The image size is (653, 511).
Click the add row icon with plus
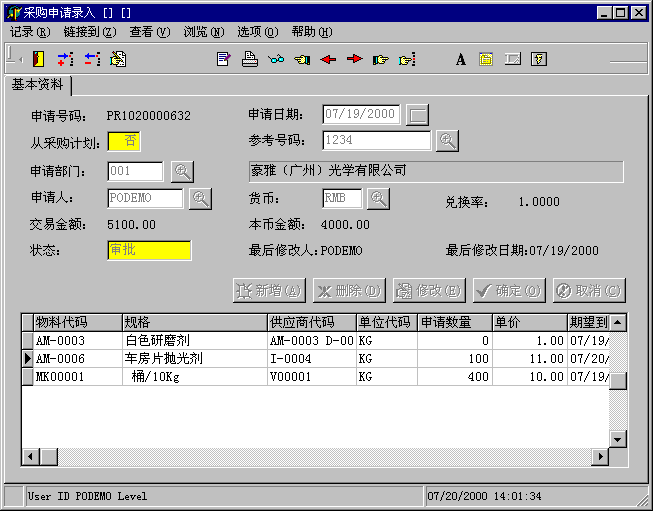pyautogui.click(x=65, y=59)
